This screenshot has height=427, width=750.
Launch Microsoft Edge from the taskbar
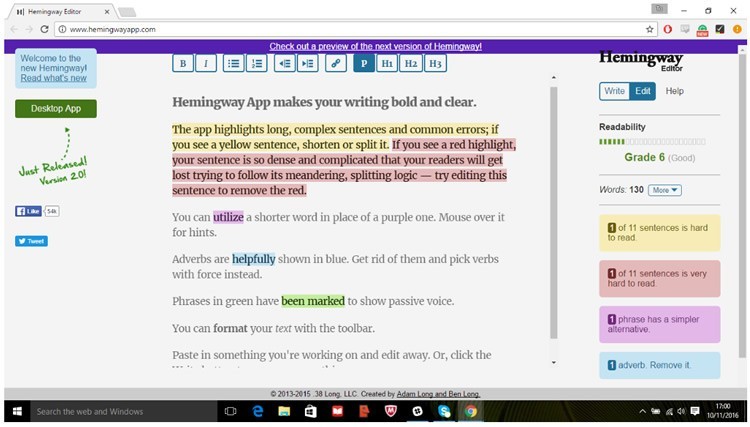(x=257, y=411)
